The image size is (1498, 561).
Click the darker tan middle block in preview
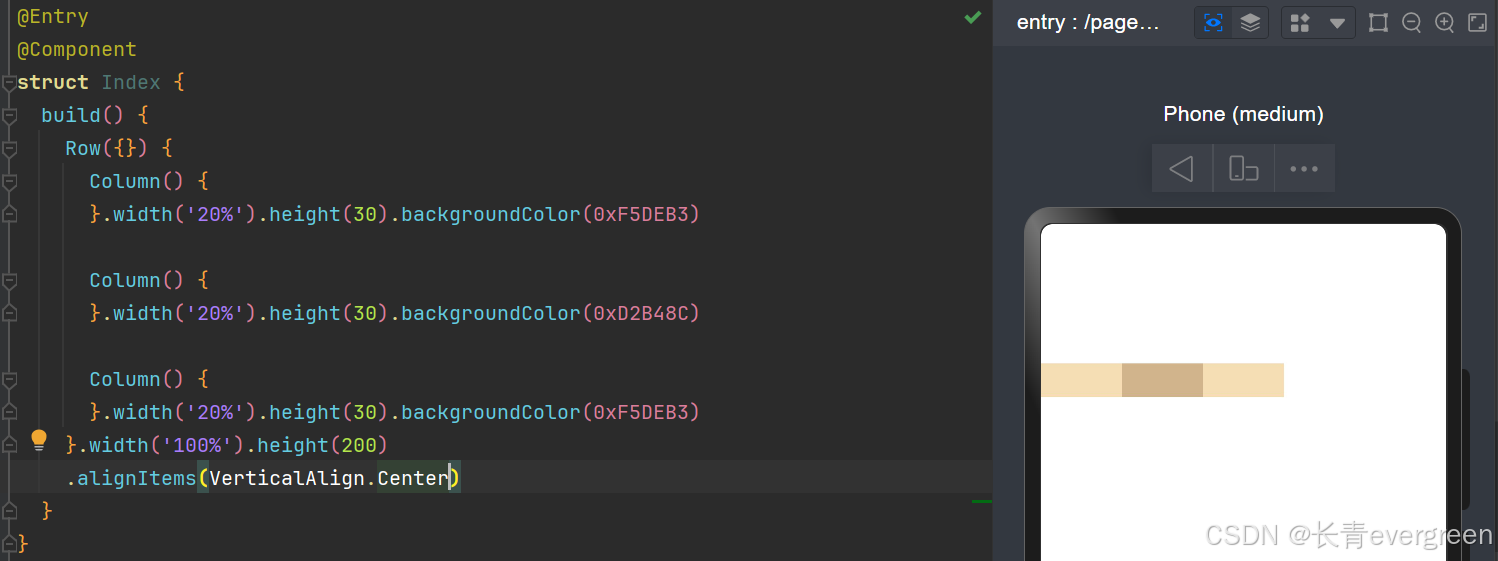point(1162,380)
